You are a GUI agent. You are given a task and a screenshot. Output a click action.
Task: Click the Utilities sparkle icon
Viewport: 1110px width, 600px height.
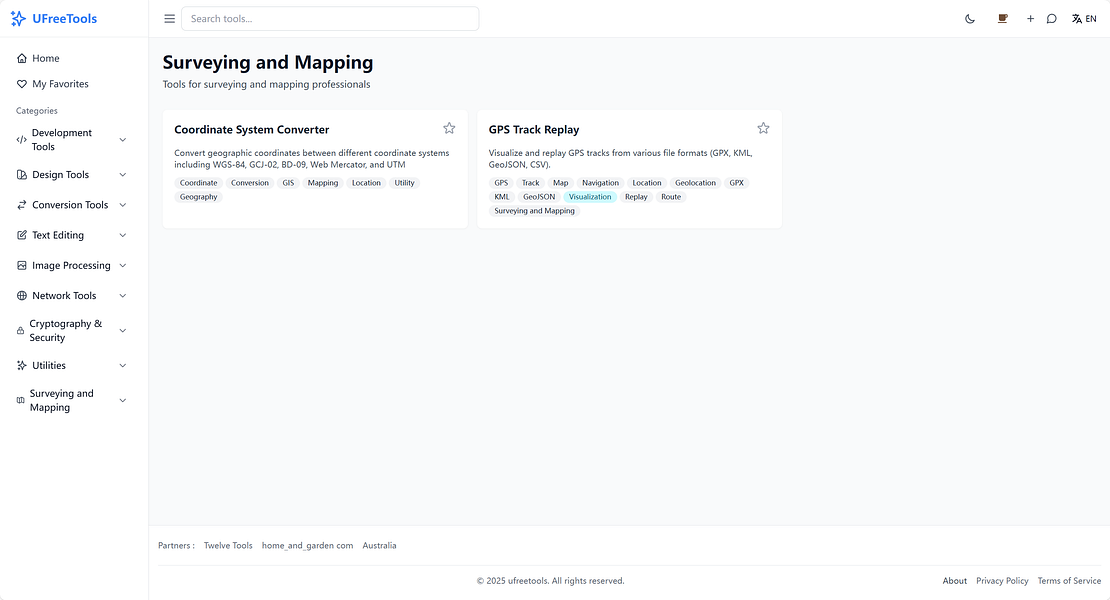[22, 365]
